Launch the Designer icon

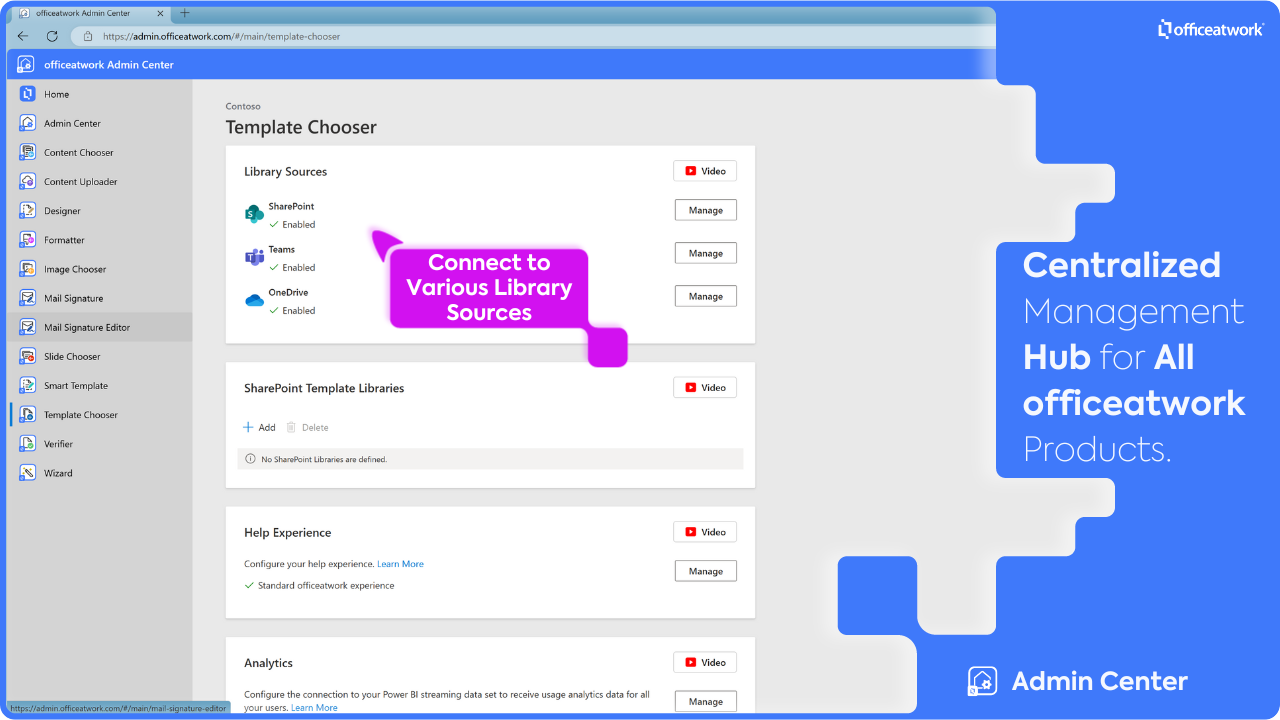[x=27, y=211]
